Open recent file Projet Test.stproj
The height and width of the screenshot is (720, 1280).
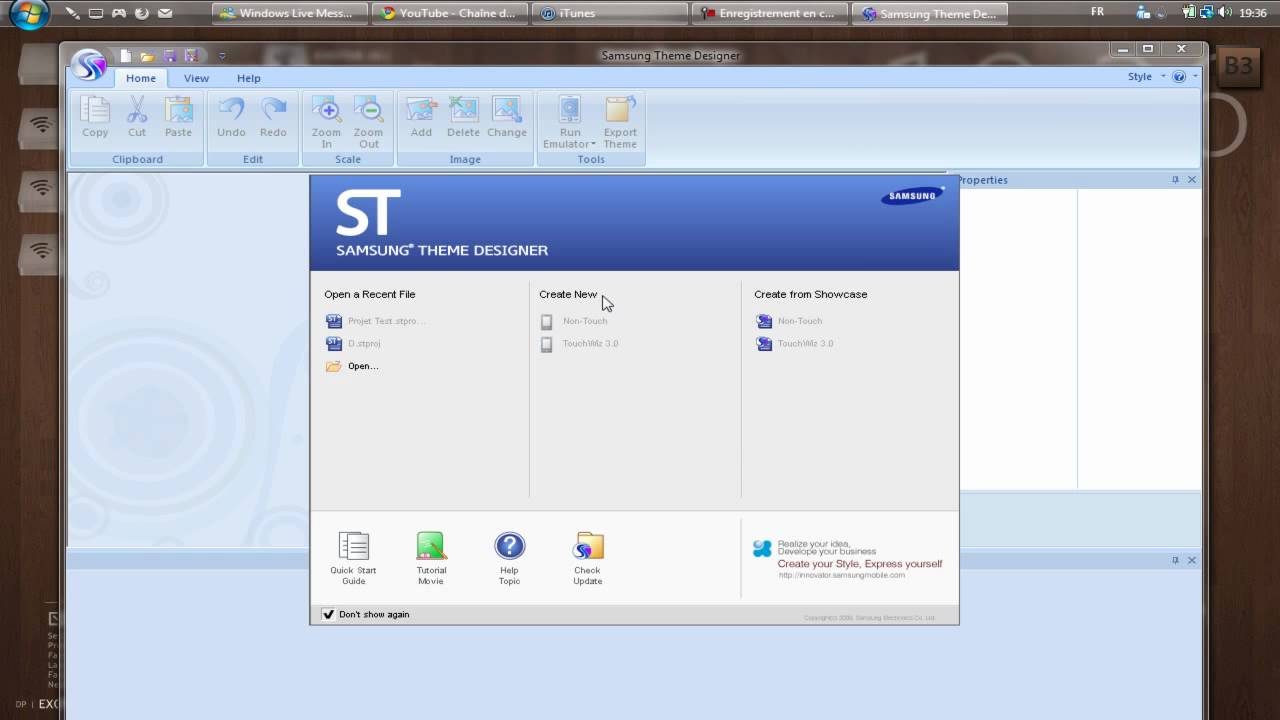tap(376, 321)
